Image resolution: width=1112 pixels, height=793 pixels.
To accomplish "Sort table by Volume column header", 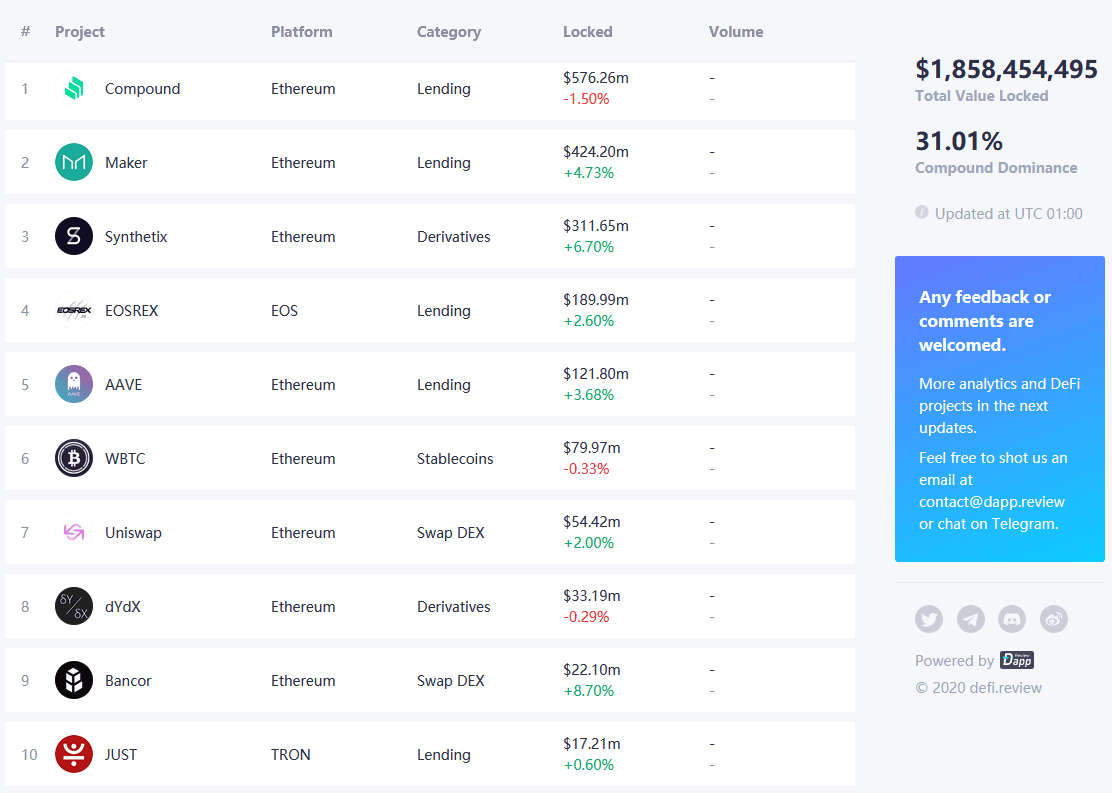I will coord(735,32).
